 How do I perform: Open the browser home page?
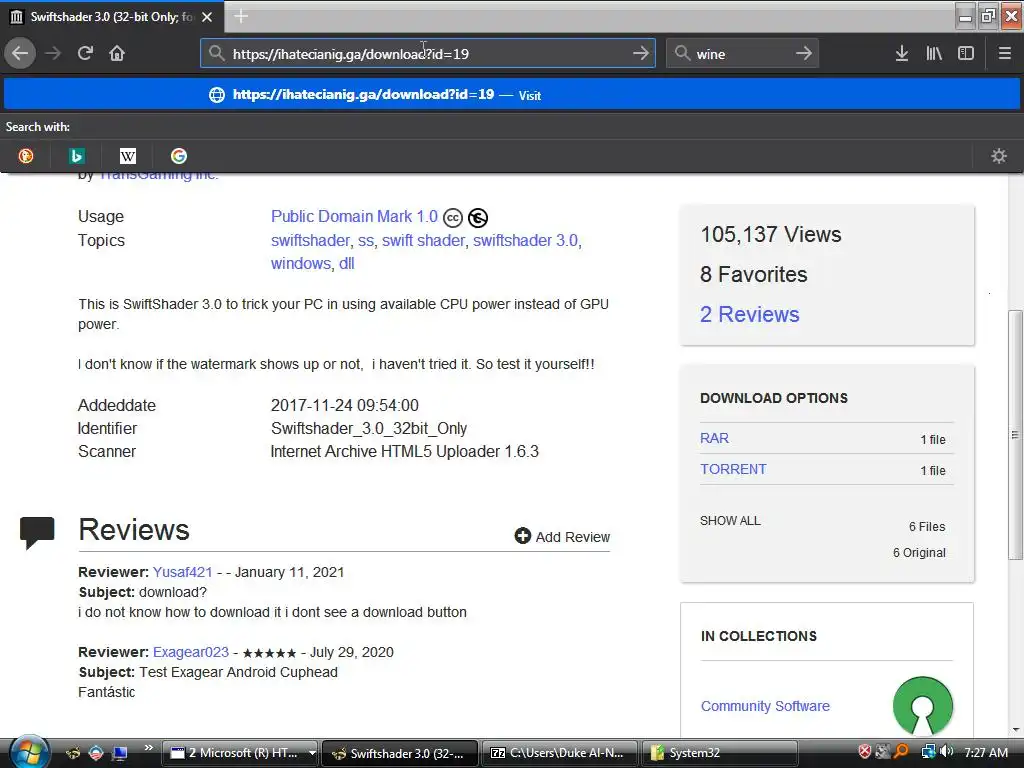tap(117, 54)
